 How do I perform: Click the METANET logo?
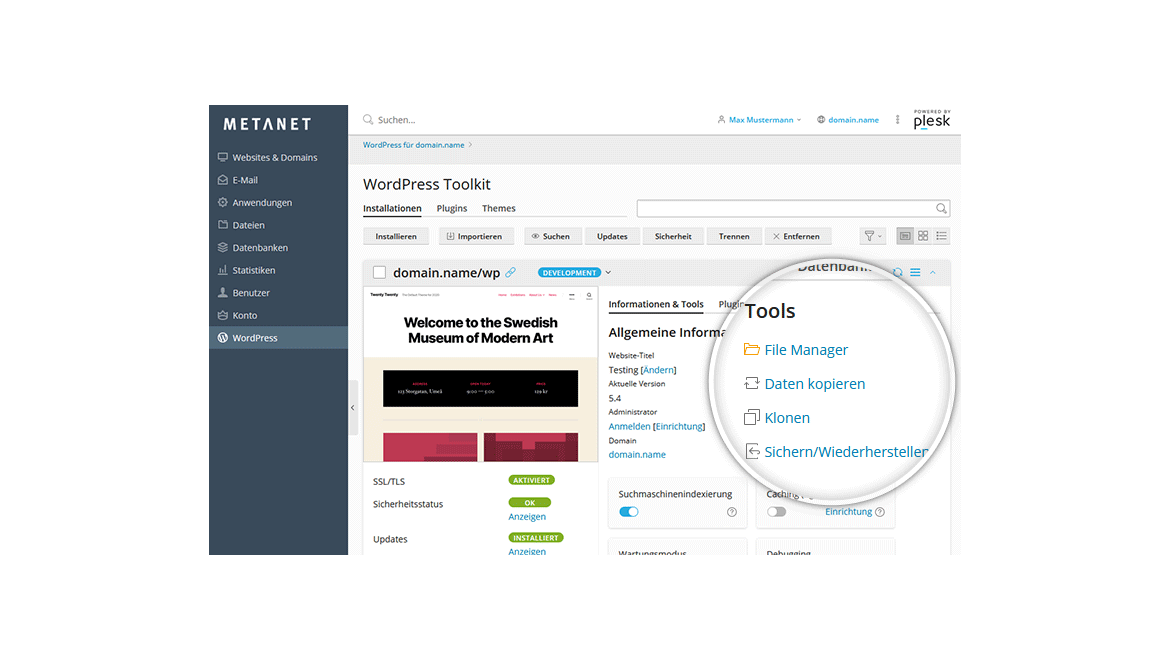tap(267, 125)
